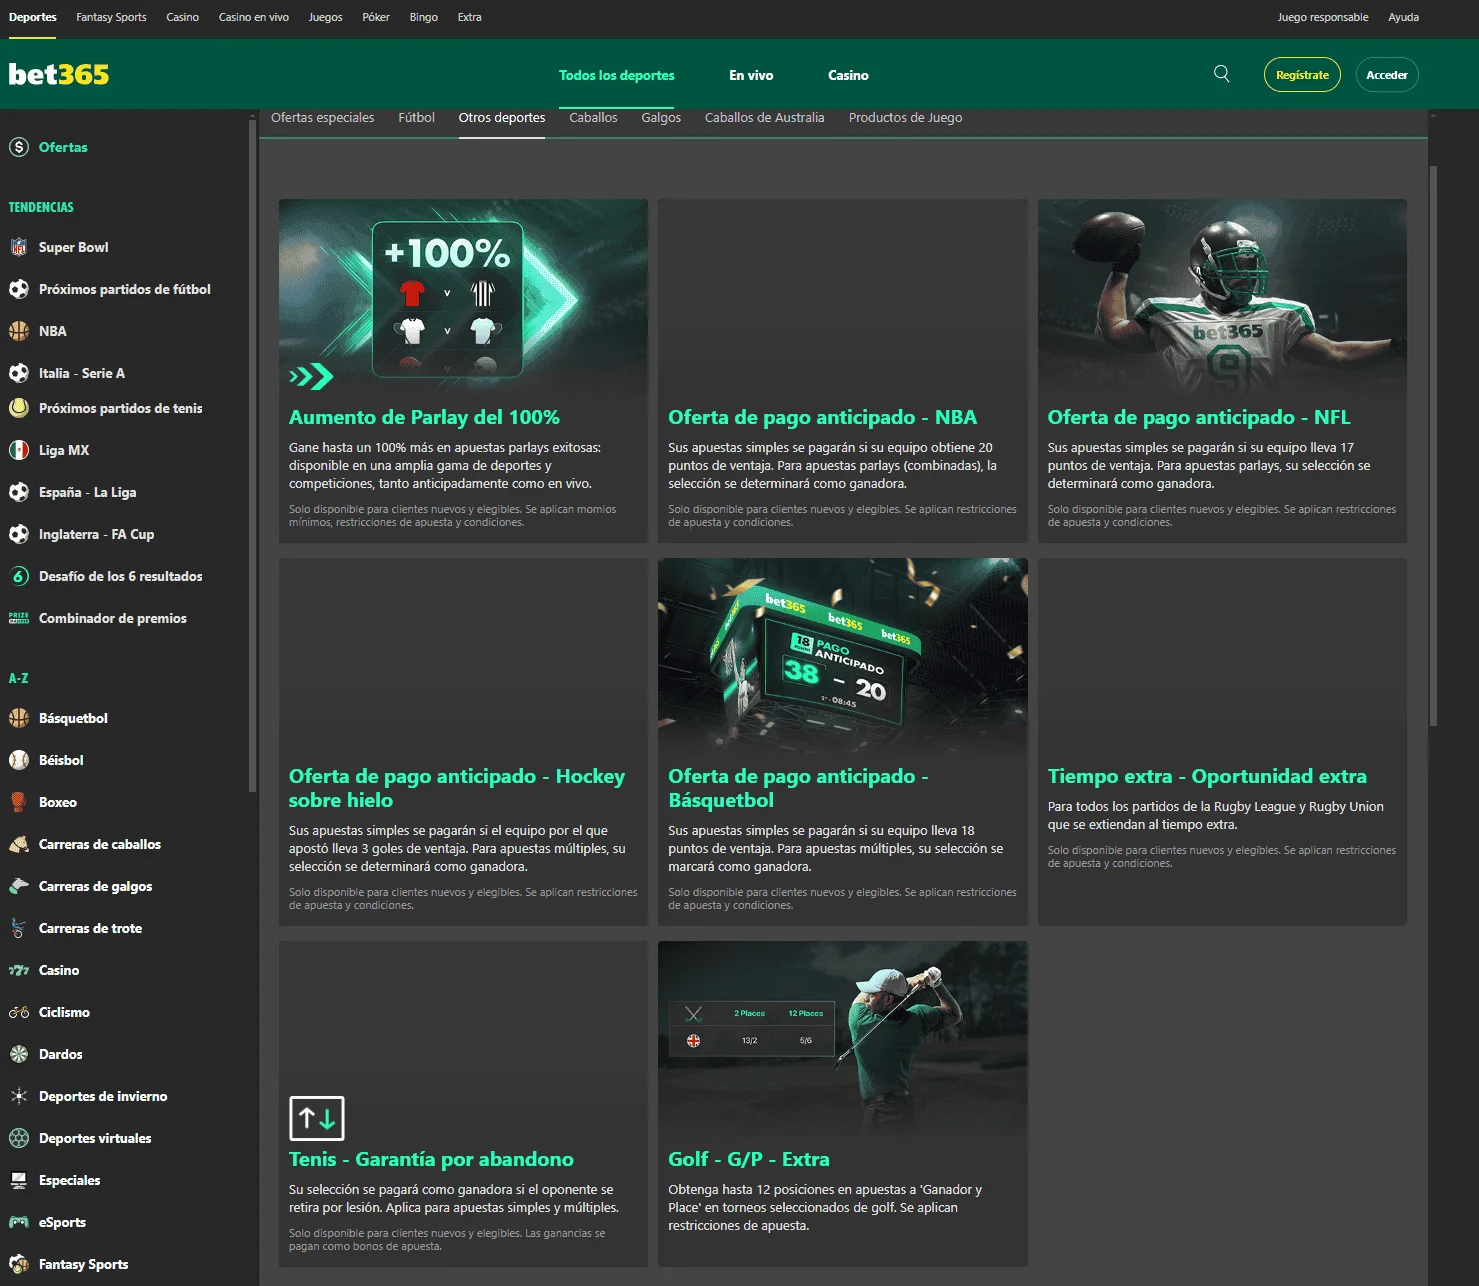
Task: Click the snowflake icon beside Deportes de invierno
Action: tap(19, 1096)
